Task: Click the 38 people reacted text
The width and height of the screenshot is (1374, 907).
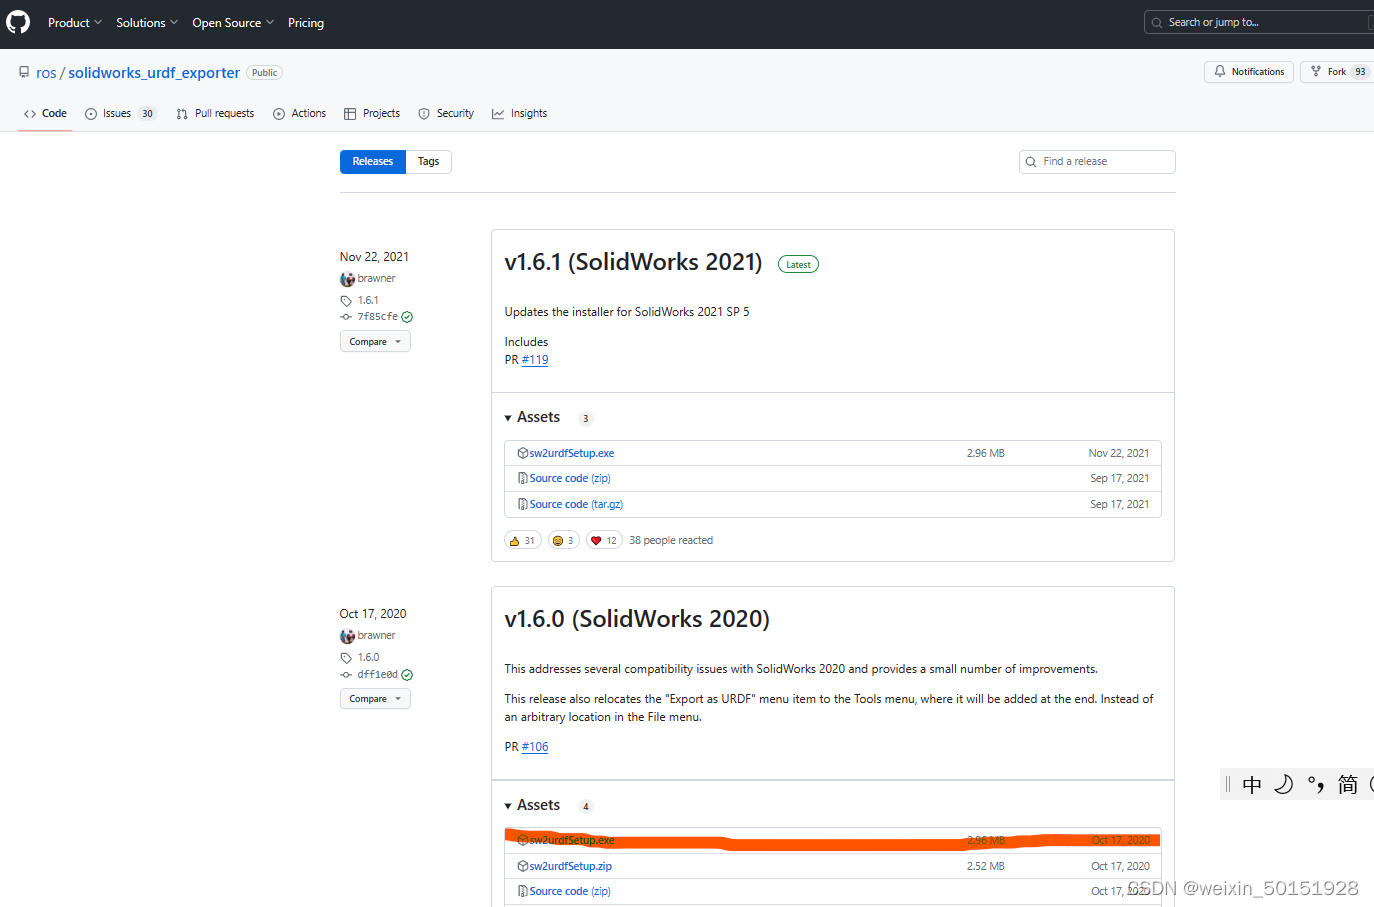Action: coord(671,541)
